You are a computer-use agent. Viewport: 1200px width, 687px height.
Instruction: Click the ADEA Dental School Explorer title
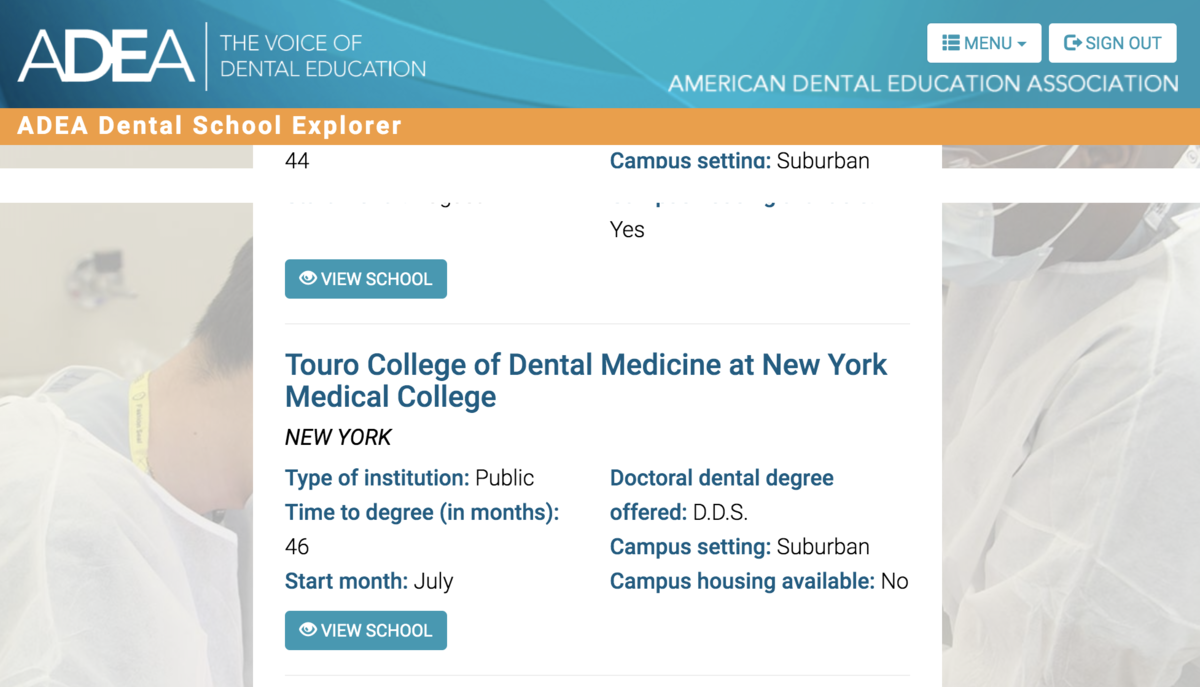point(210,126)
